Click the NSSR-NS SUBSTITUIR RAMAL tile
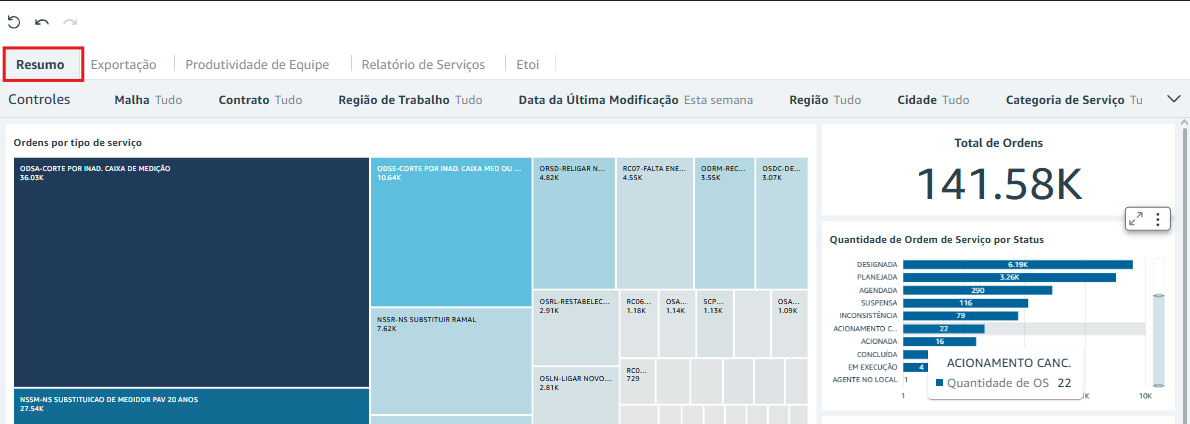This screenshot has height=424, width=1190. 450,360
